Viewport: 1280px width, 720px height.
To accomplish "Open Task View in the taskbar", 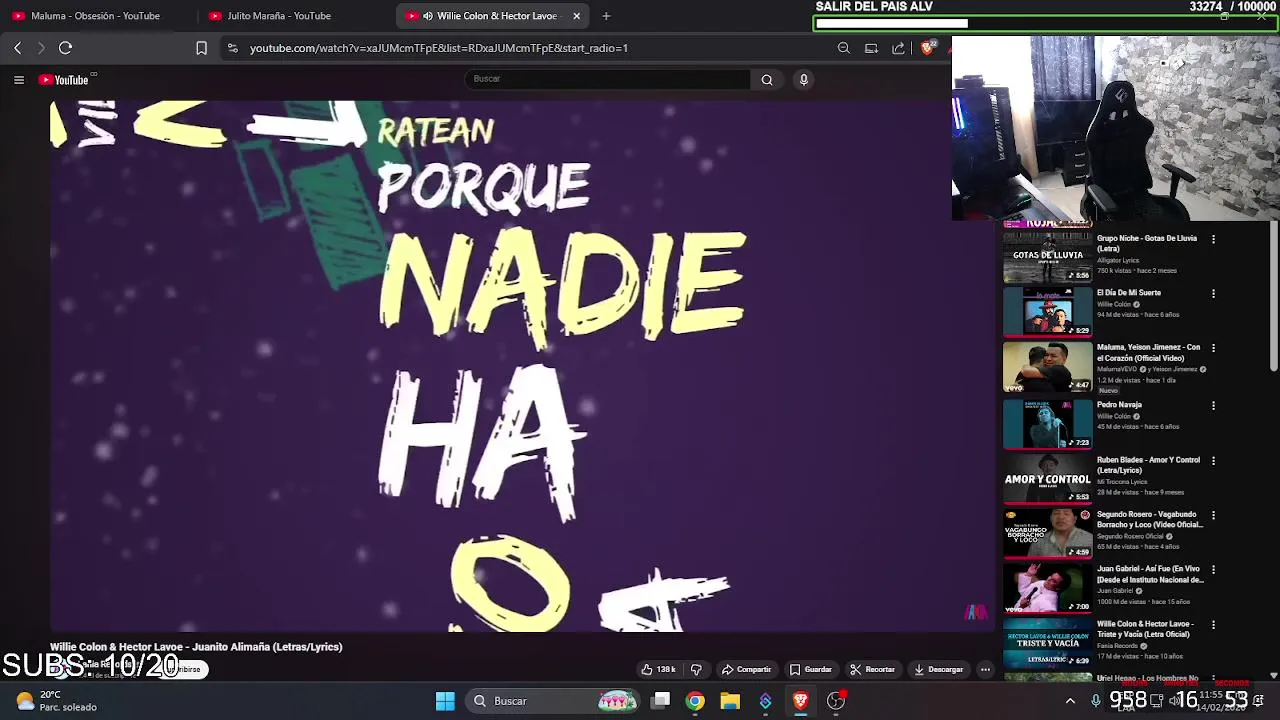I will [x=661, y=701].
